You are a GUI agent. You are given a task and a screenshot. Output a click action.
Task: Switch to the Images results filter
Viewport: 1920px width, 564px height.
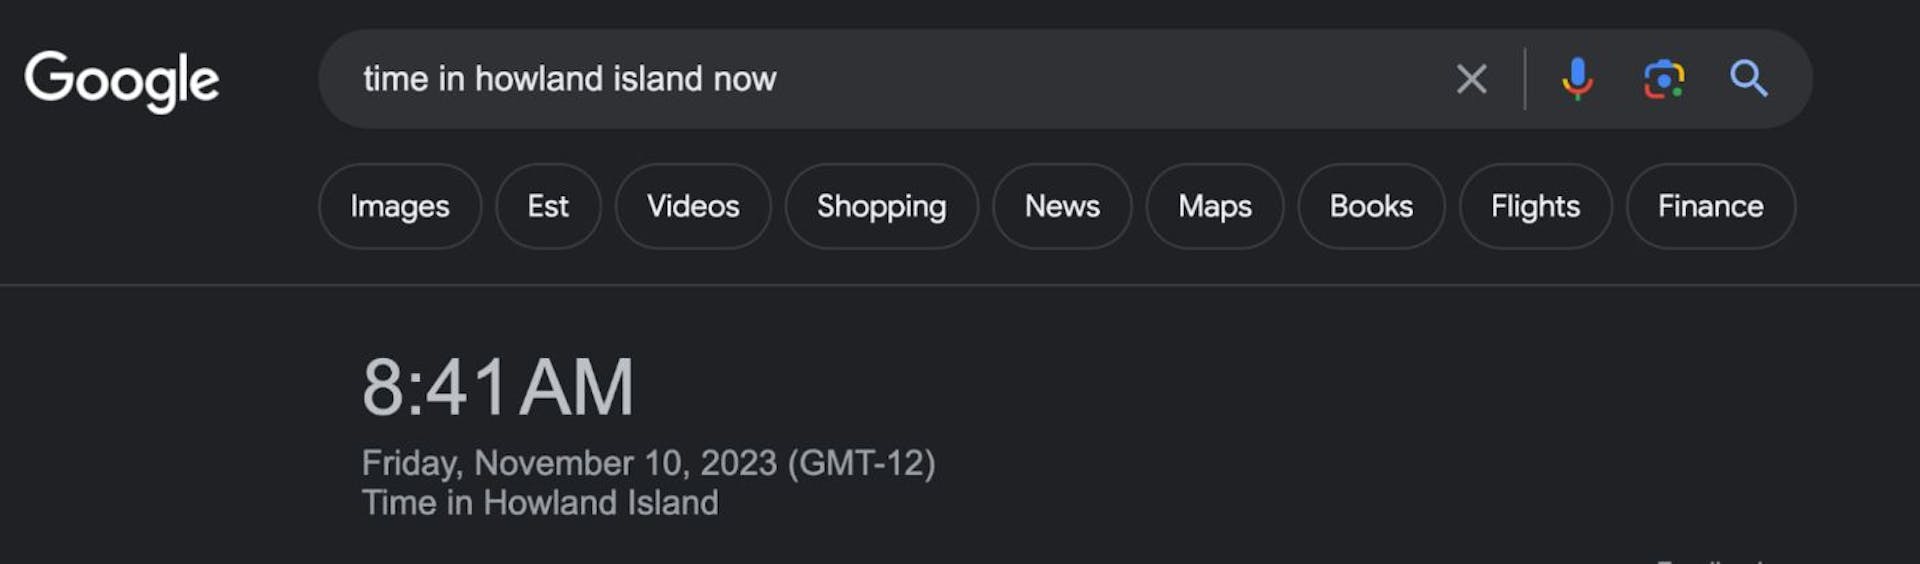tap(399, 206)
